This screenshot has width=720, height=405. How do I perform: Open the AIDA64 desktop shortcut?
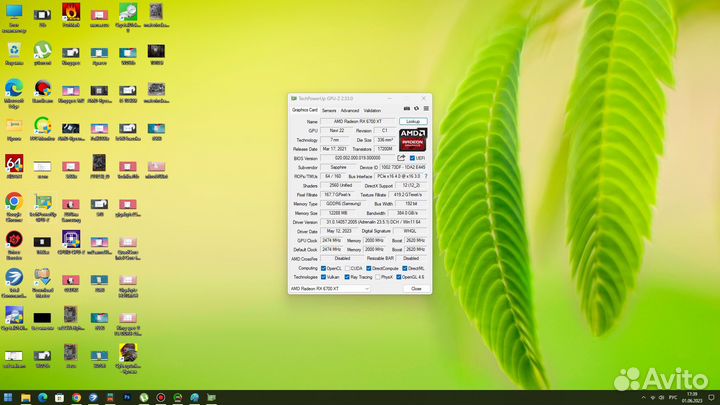[14, 163]
